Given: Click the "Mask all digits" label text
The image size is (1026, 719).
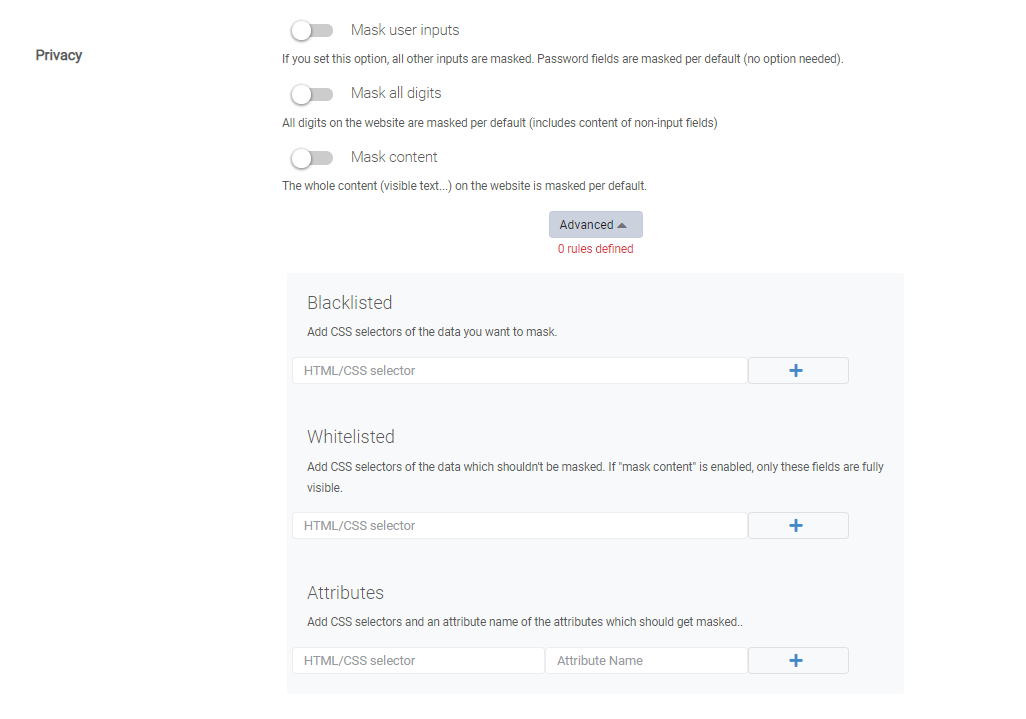Looking at the screenshot, I should pos(396,93).
